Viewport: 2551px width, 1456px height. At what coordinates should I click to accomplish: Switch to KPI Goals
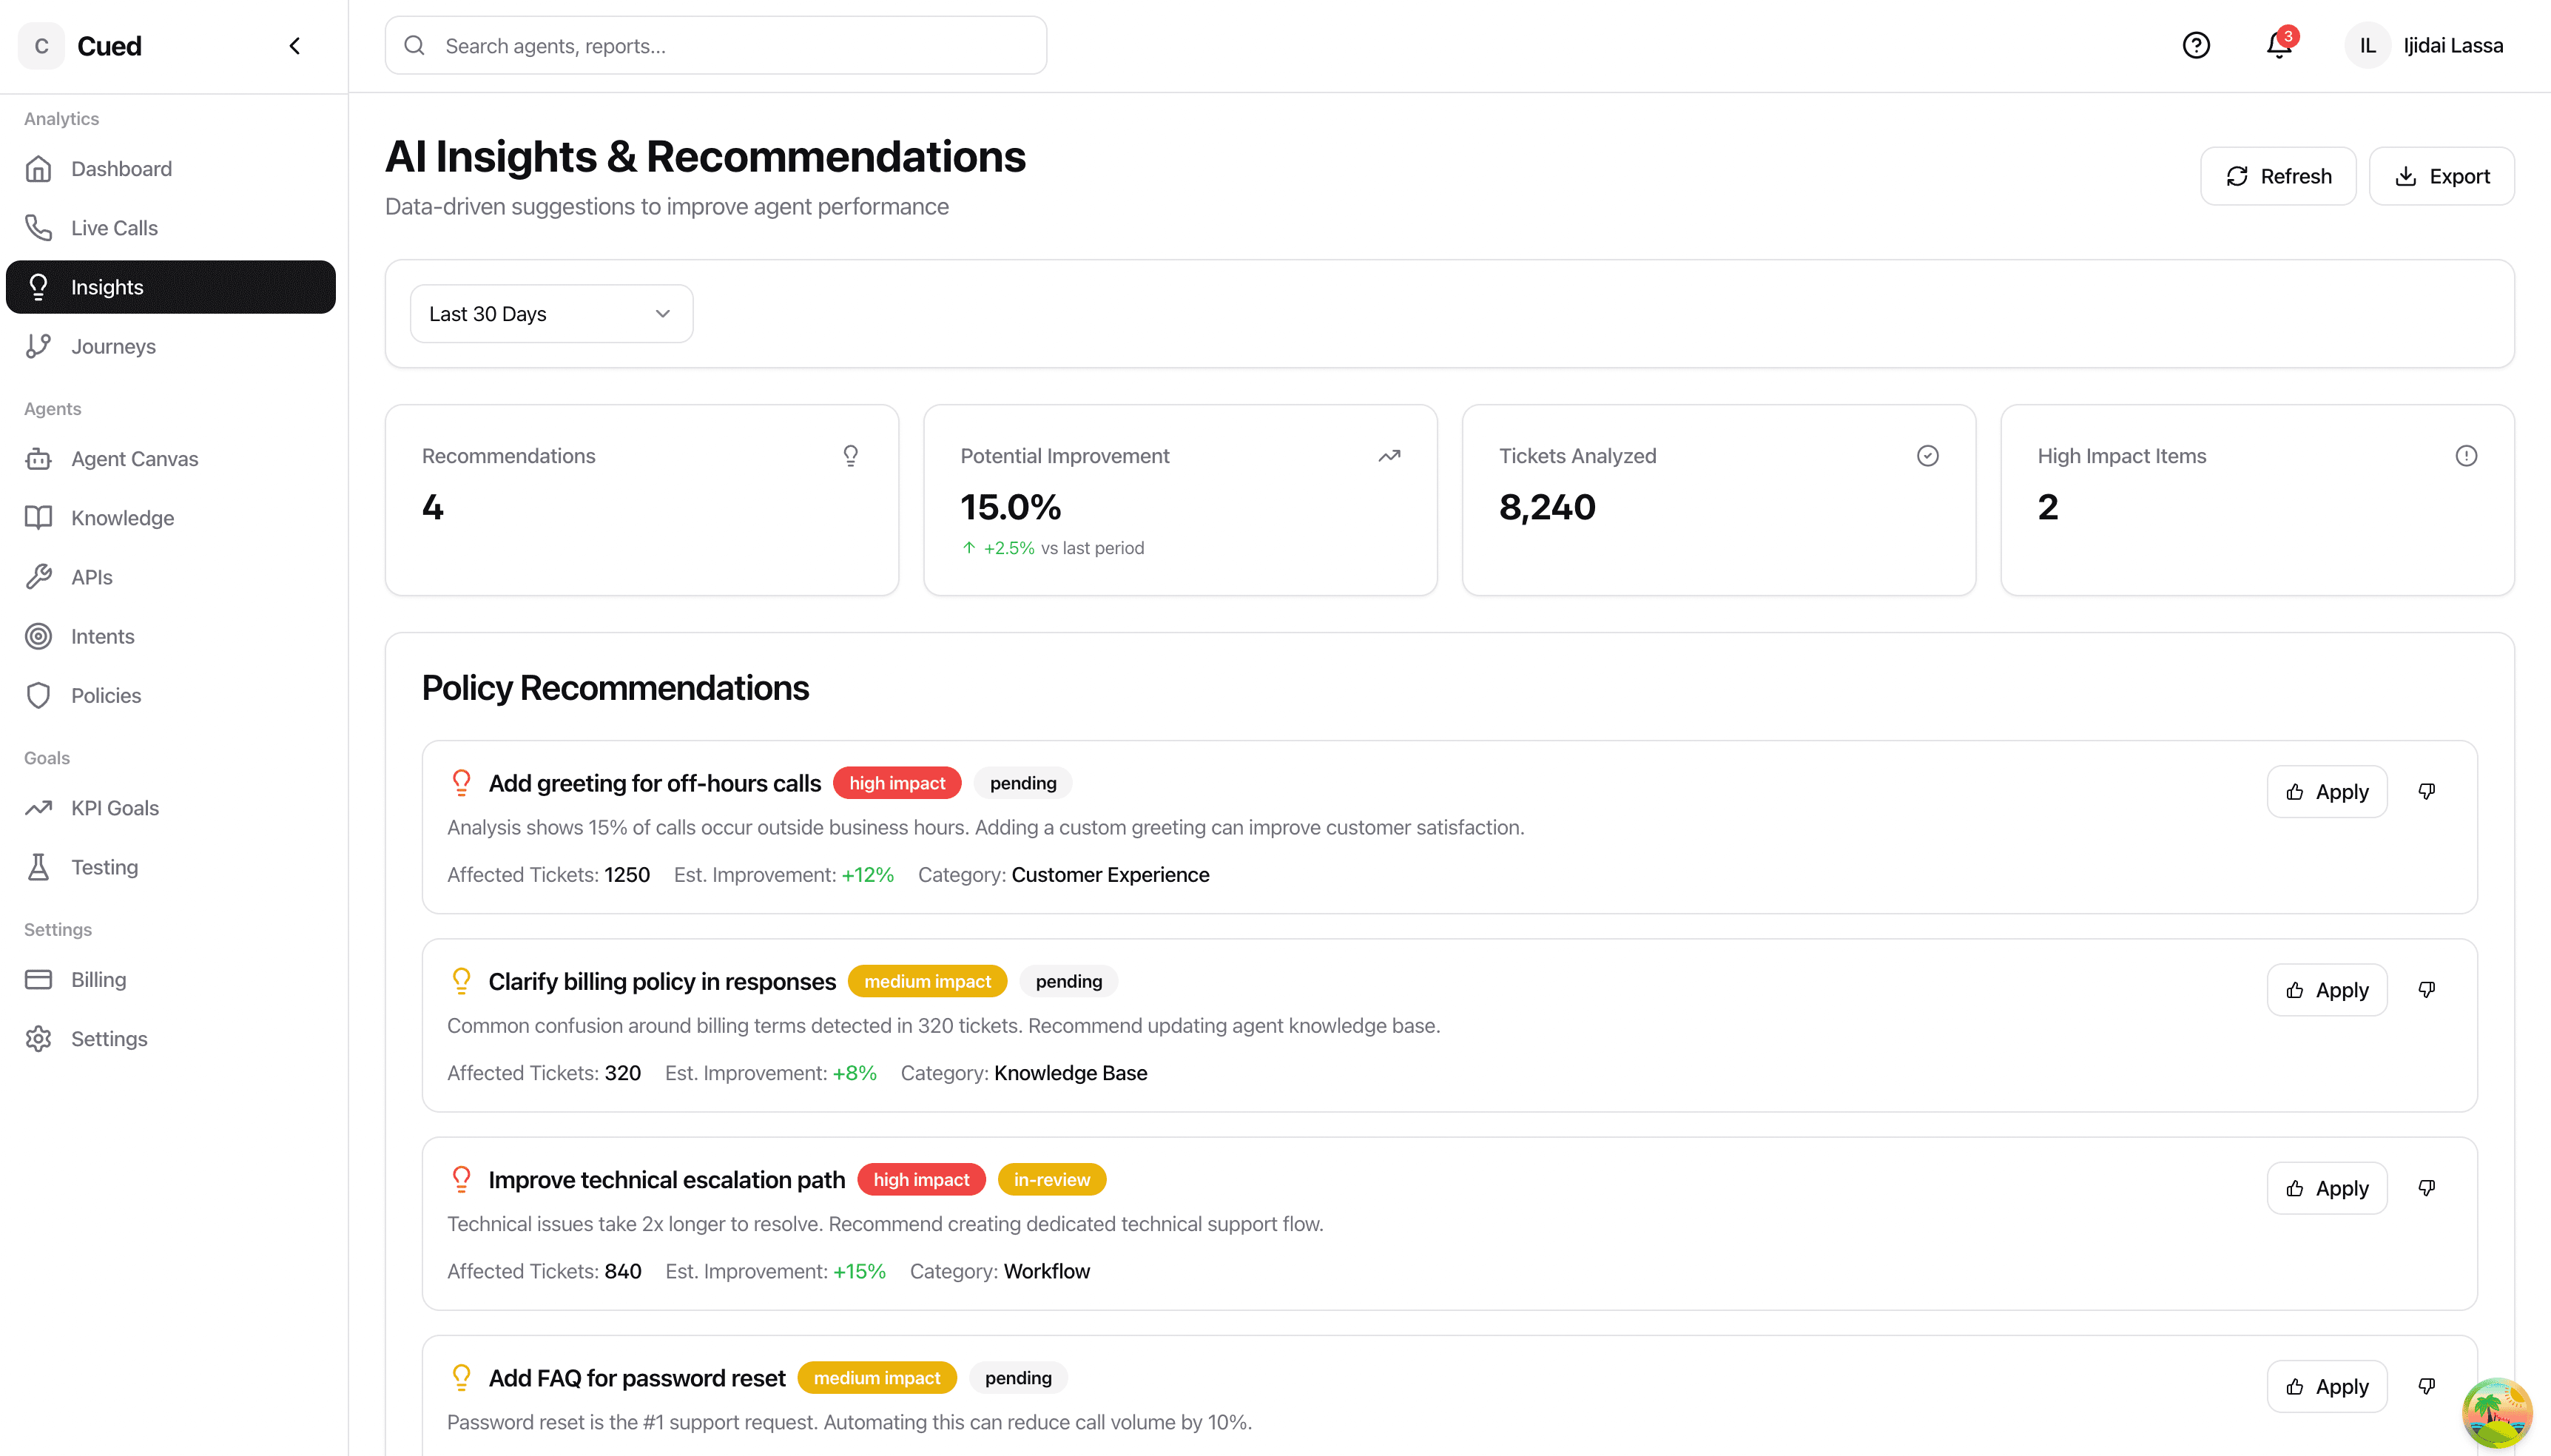[114, 807]
